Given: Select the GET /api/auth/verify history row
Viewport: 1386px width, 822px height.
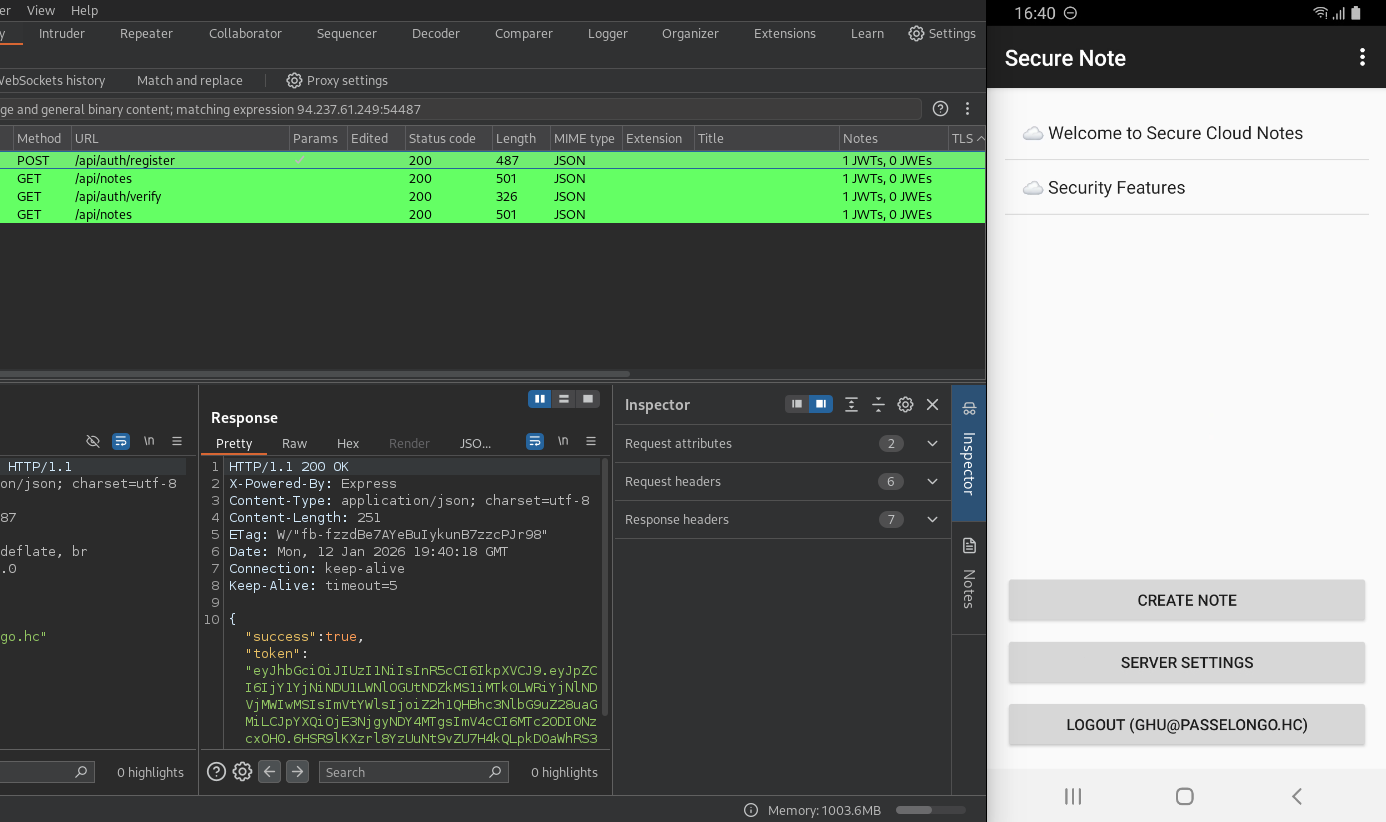Looking at the screenshot, I should click(x=493, y=196).
